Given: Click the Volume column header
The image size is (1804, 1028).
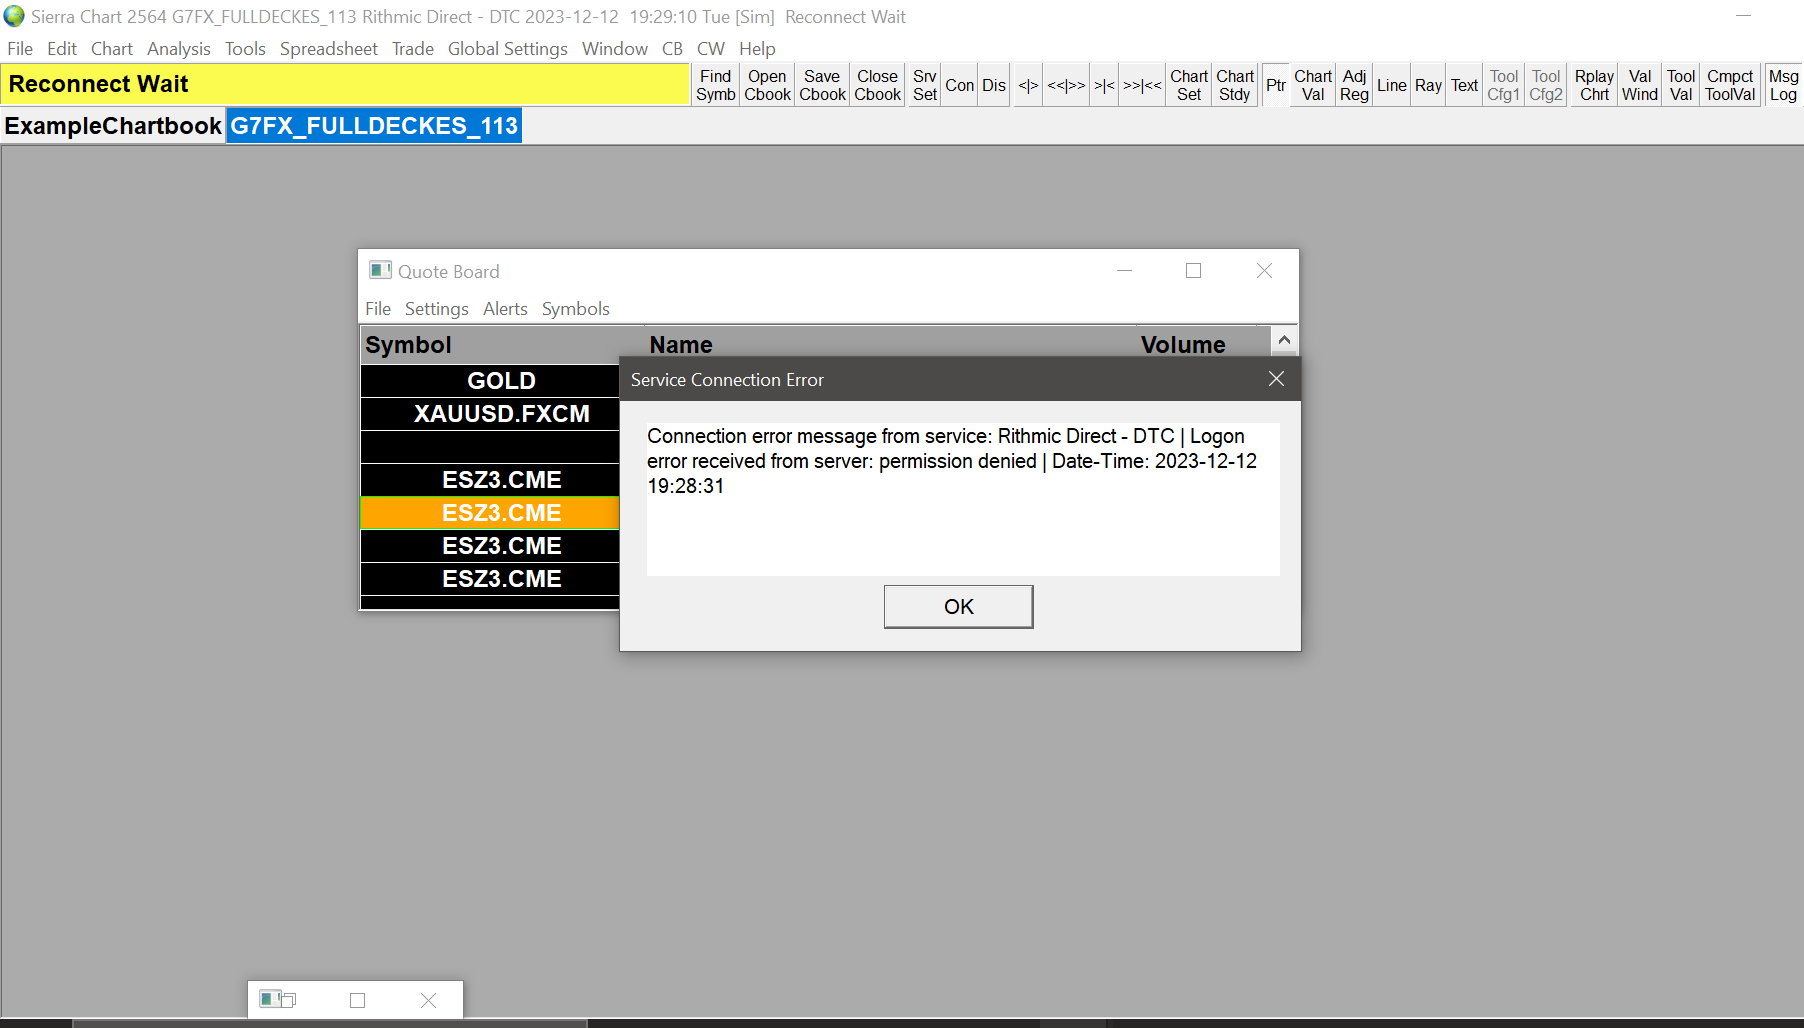Looking at the screenshot, I should point(1197,344).
